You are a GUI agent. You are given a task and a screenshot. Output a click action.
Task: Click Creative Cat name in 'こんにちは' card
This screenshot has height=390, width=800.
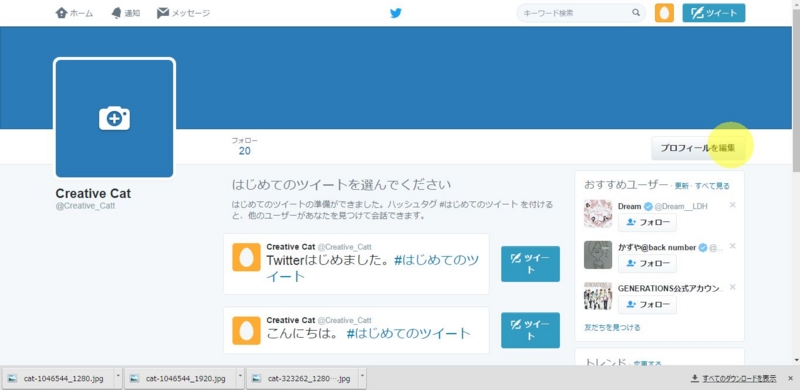click(x=291, y=320)
